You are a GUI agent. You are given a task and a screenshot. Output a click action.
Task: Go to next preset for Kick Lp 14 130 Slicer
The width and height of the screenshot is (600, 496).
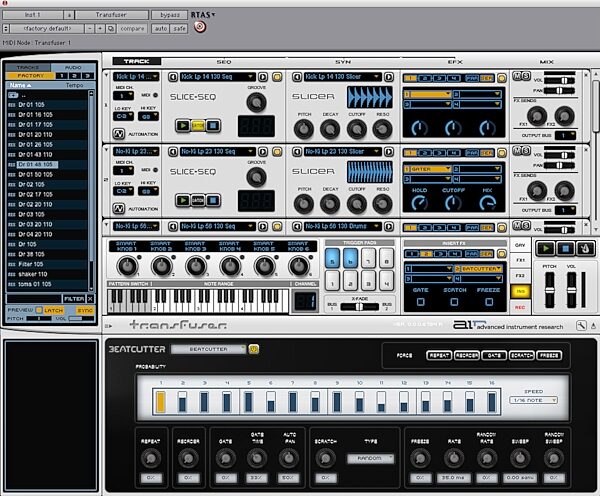click(389, 77)
